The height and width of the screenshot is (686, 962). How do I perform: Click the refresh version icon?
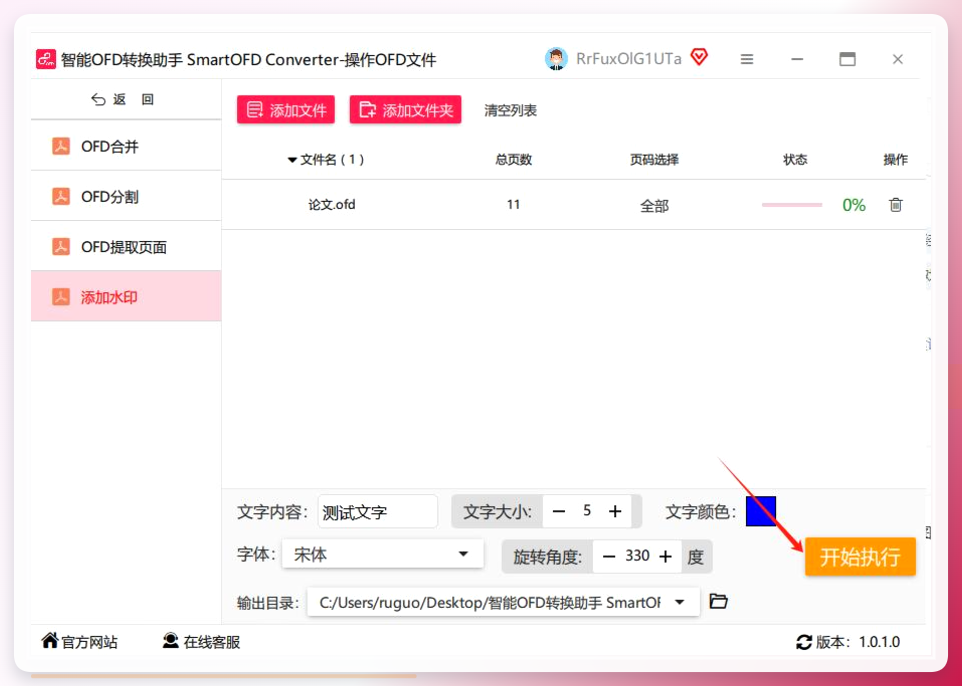804,642
